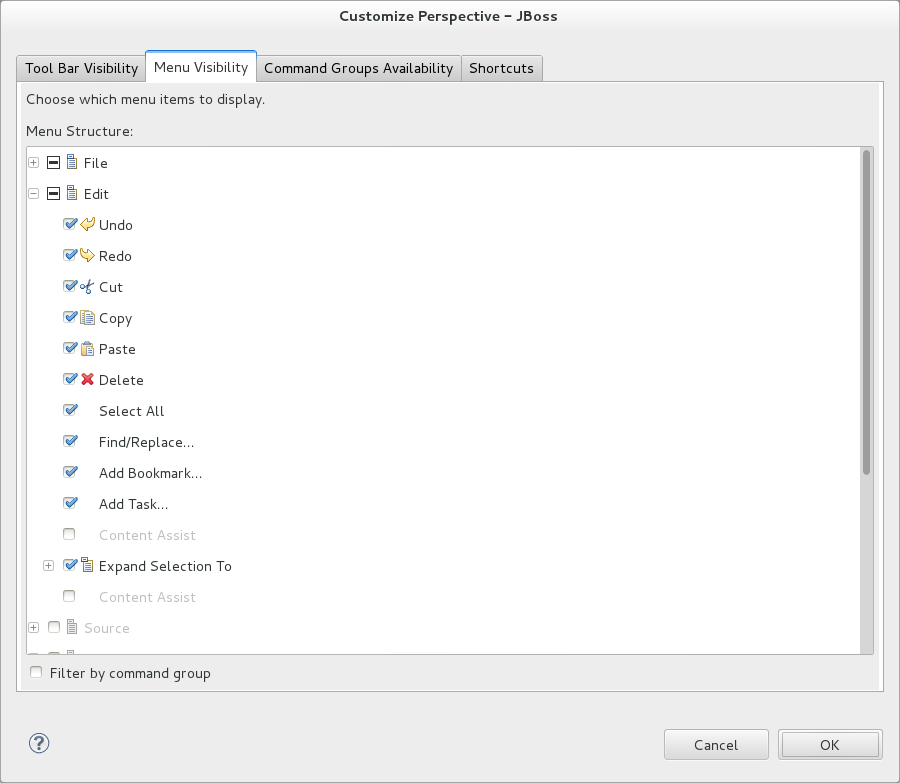This screenshot has width=900, height=783.
Task: Click the File menu document icon
Action: 72,162
